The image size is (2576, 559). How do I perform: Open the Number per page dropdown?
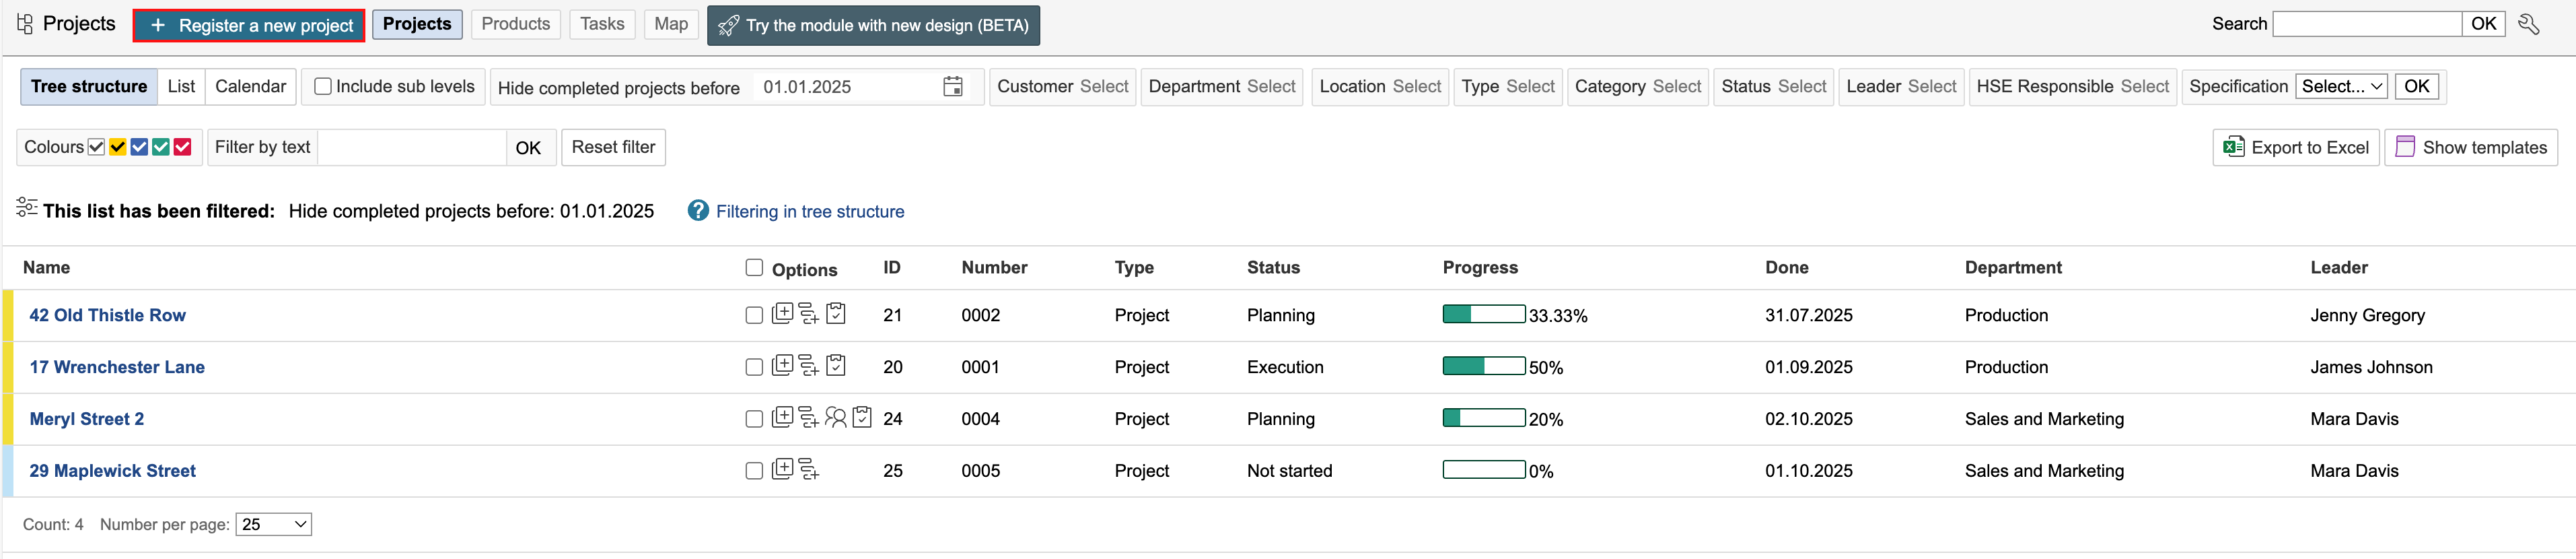(x=273, y=524)
